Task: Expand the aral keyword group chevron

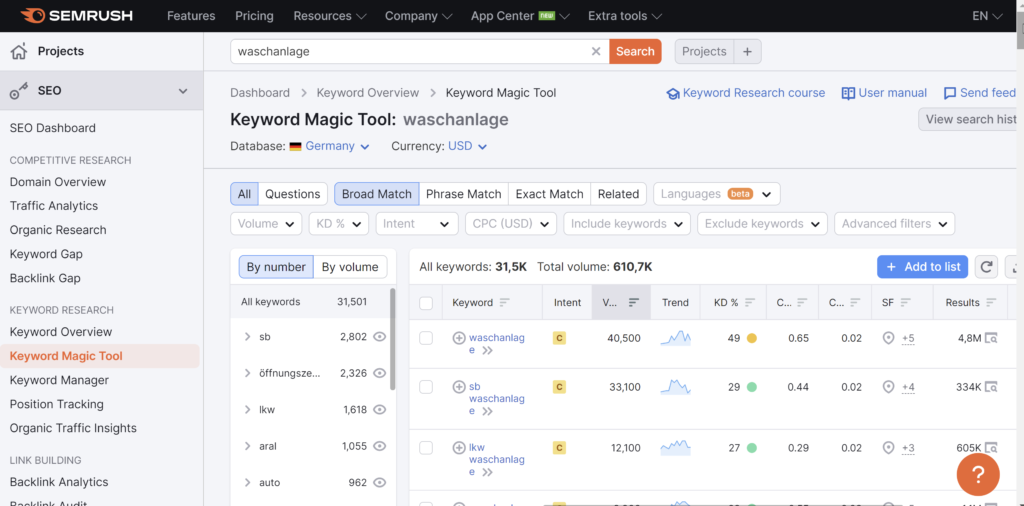Action: (x=248, y=447)
